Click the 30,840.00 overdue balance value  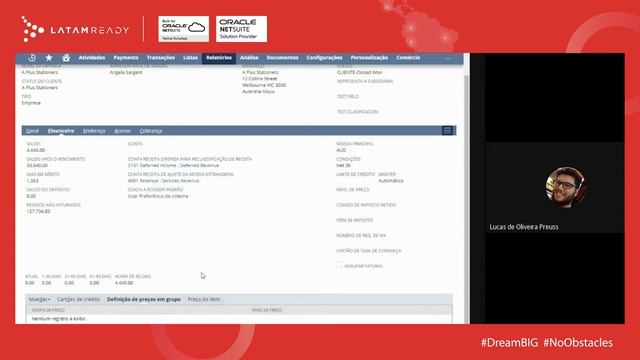pyautogui.click(x=37, y=166)
